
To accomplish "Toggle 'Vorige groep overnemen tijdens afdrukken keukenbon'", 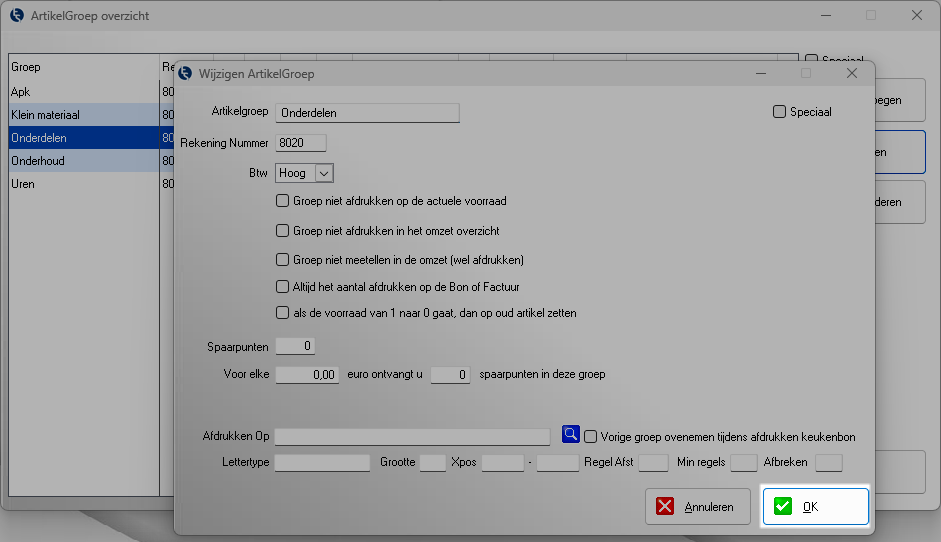I will [591, 437].
